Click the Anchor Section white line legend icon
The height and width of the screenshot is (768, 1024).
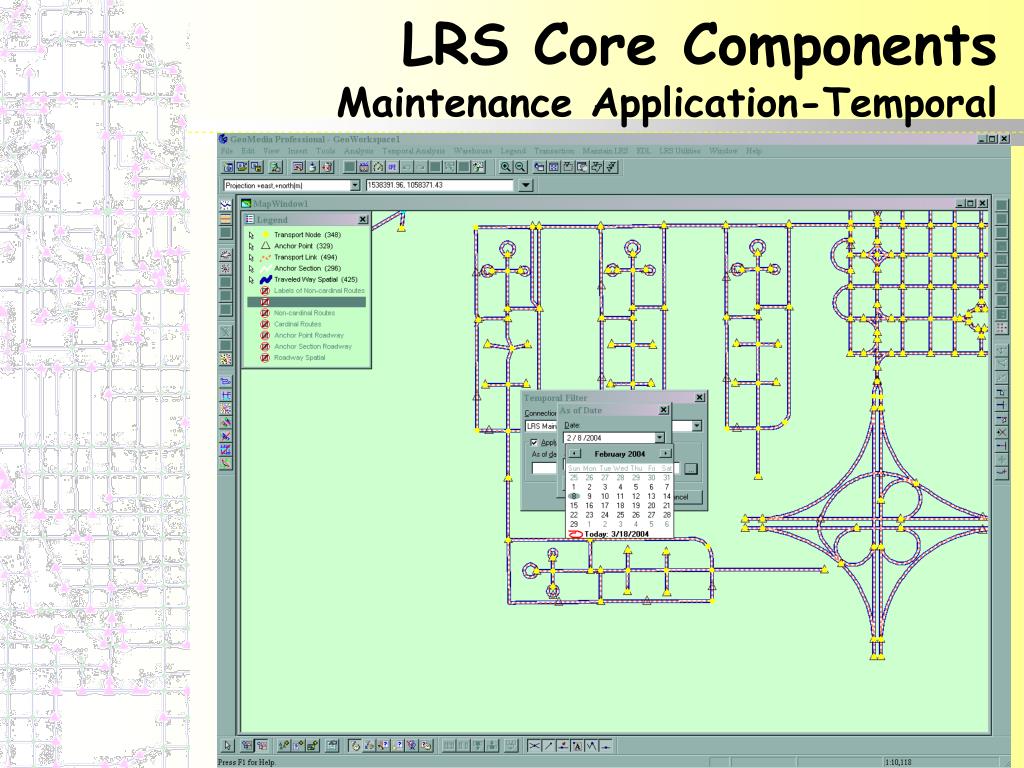click(x=266, y=268)
